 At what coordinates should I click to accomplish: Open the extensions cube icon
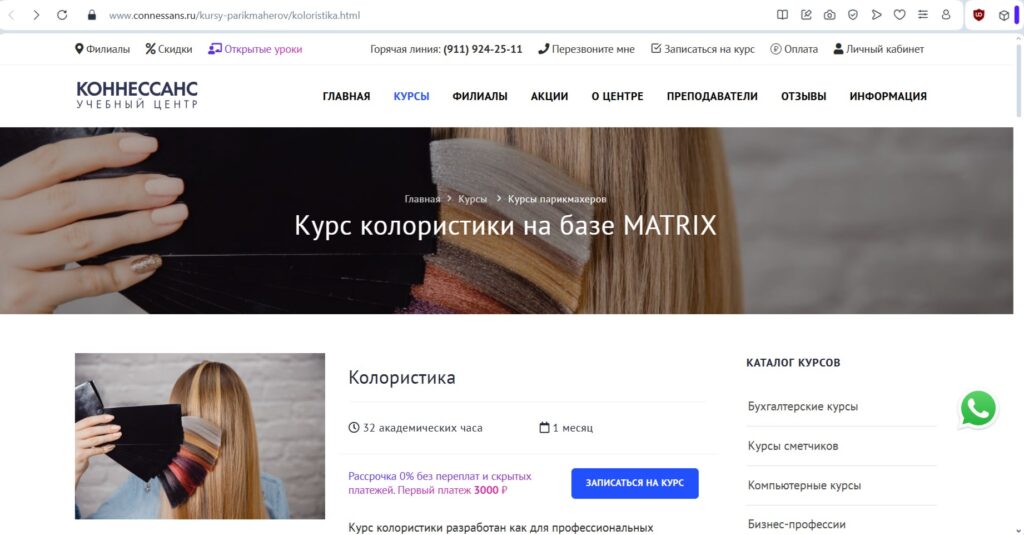tap(1004, 15)
